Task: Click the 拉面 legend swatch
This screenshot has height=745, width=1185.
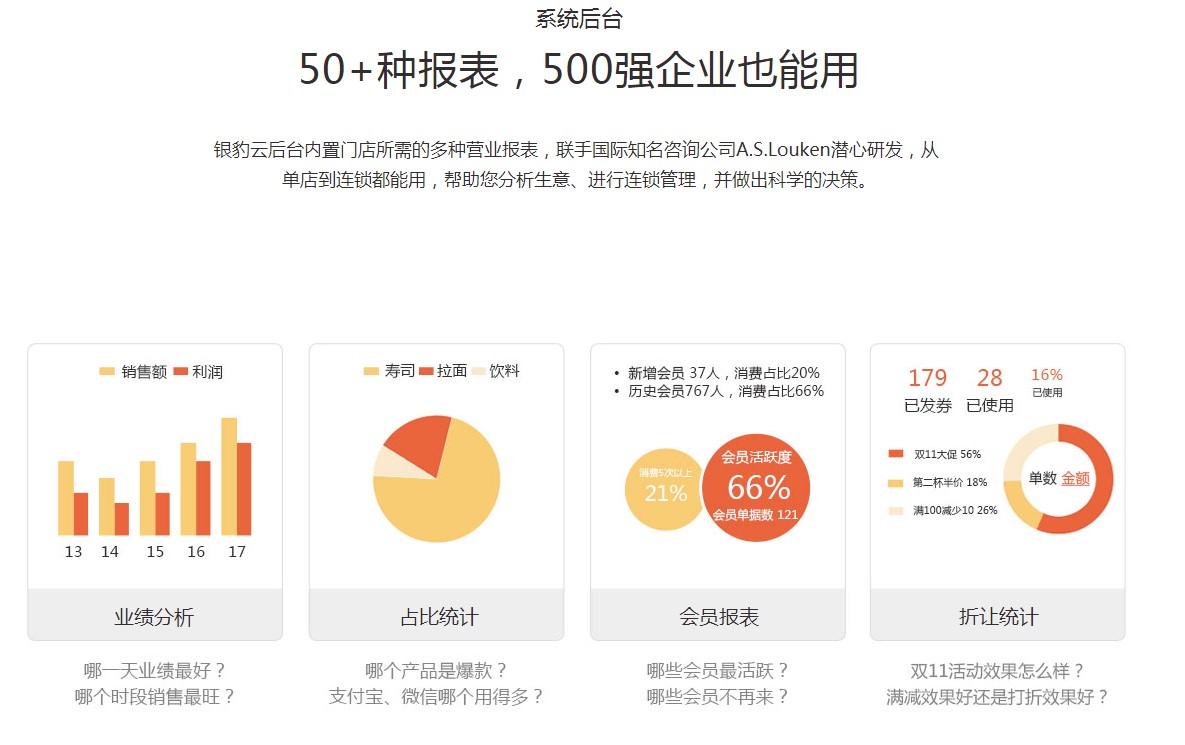Action: pos(425,371)
